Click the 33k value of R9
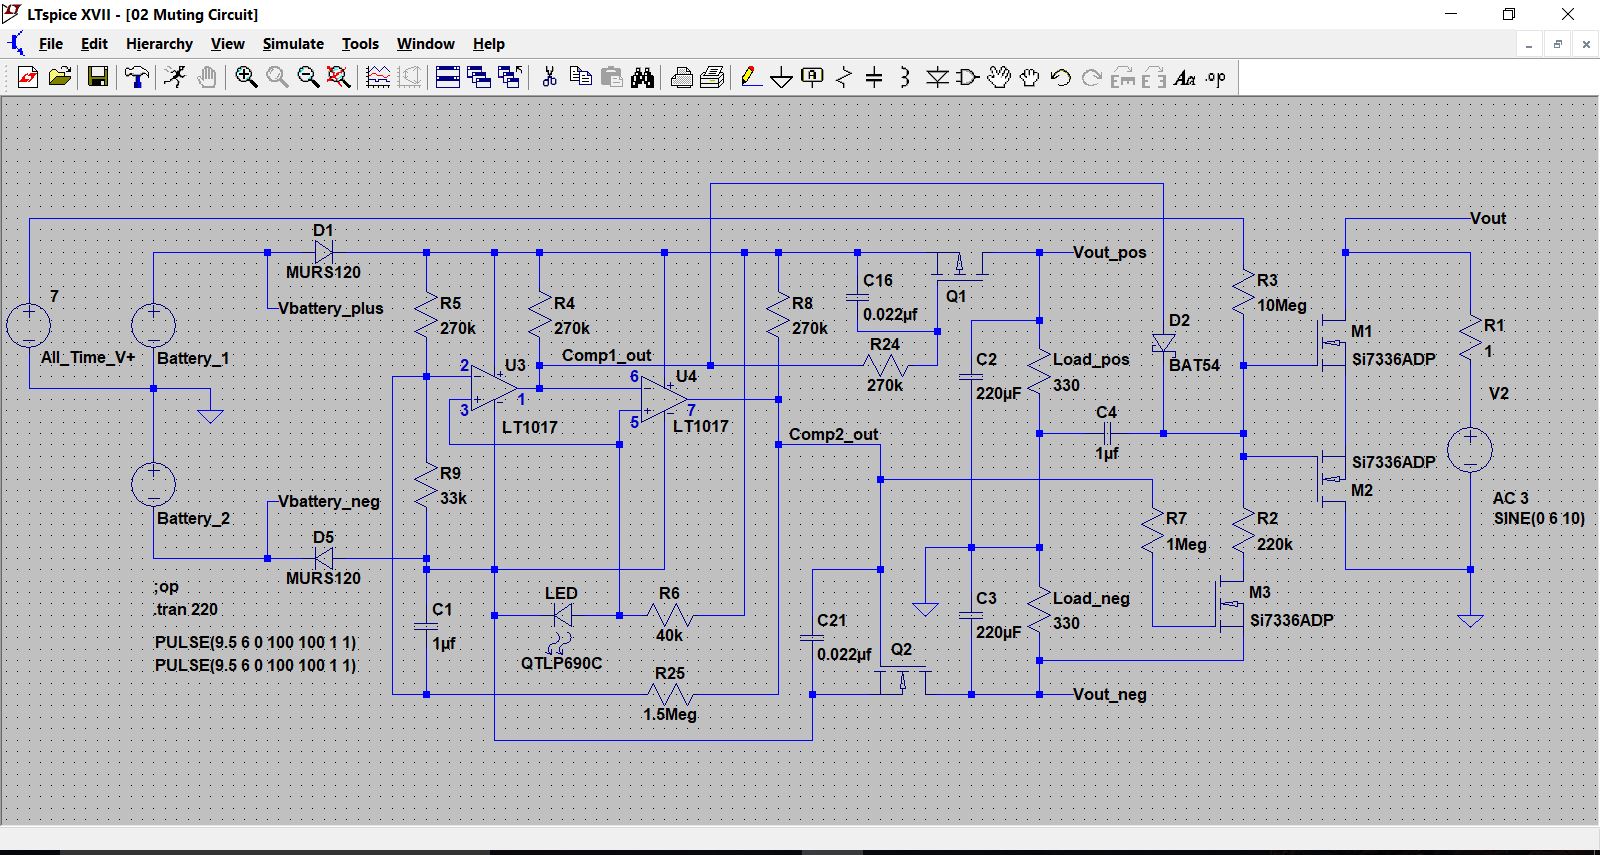This screenshot has height=855, width=1600. tap(454, 498)
